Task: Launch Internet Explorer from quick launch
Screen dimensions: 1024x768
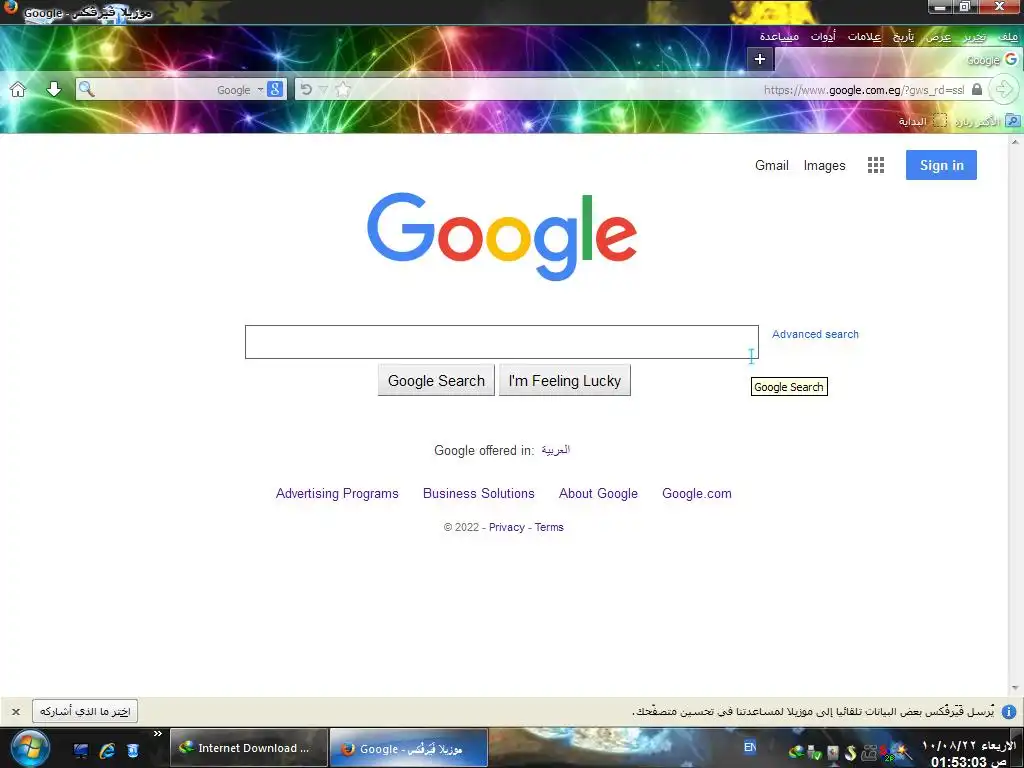Action: pos(107,750)
